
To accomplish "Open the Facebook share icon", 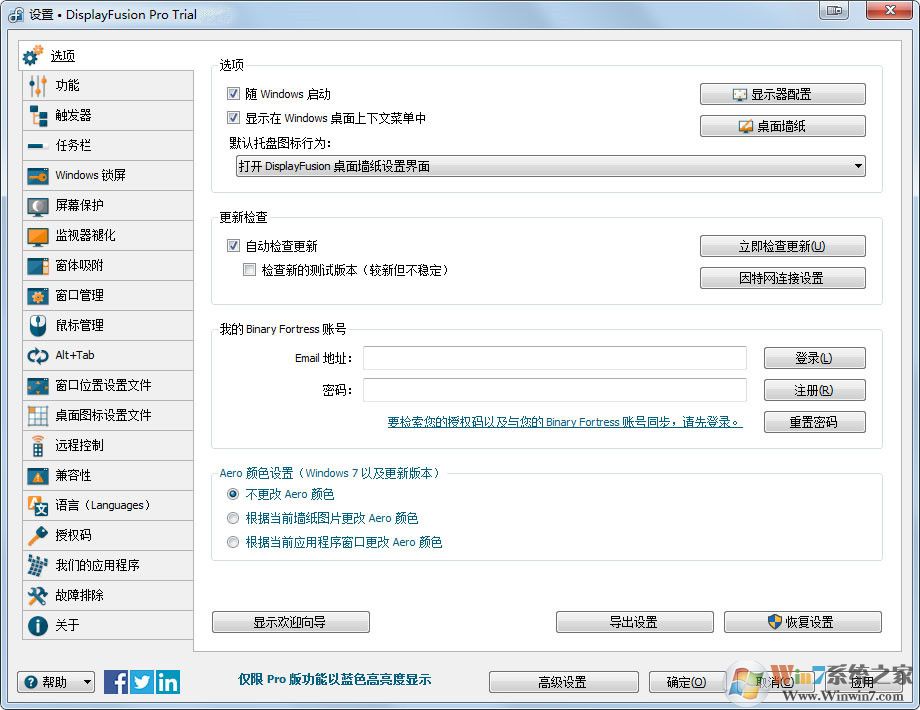I will point(115,681).
